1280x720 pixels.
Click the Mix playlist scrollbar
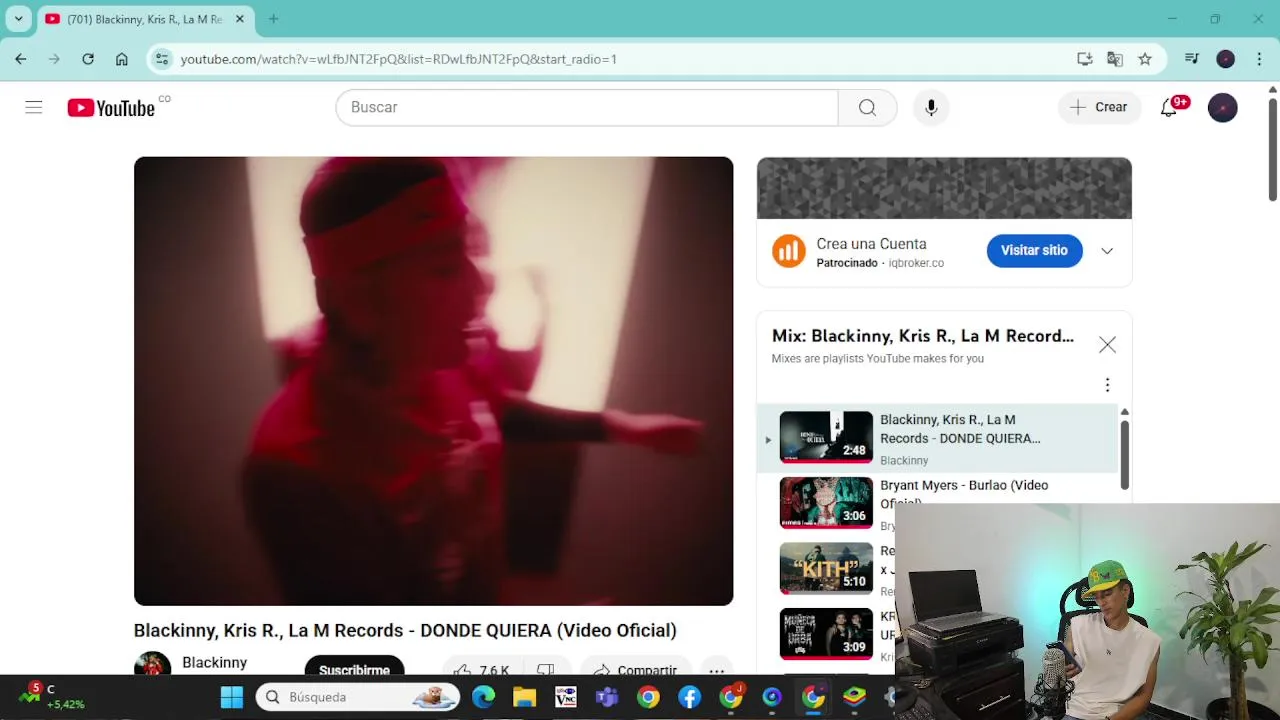[1124, 455]
